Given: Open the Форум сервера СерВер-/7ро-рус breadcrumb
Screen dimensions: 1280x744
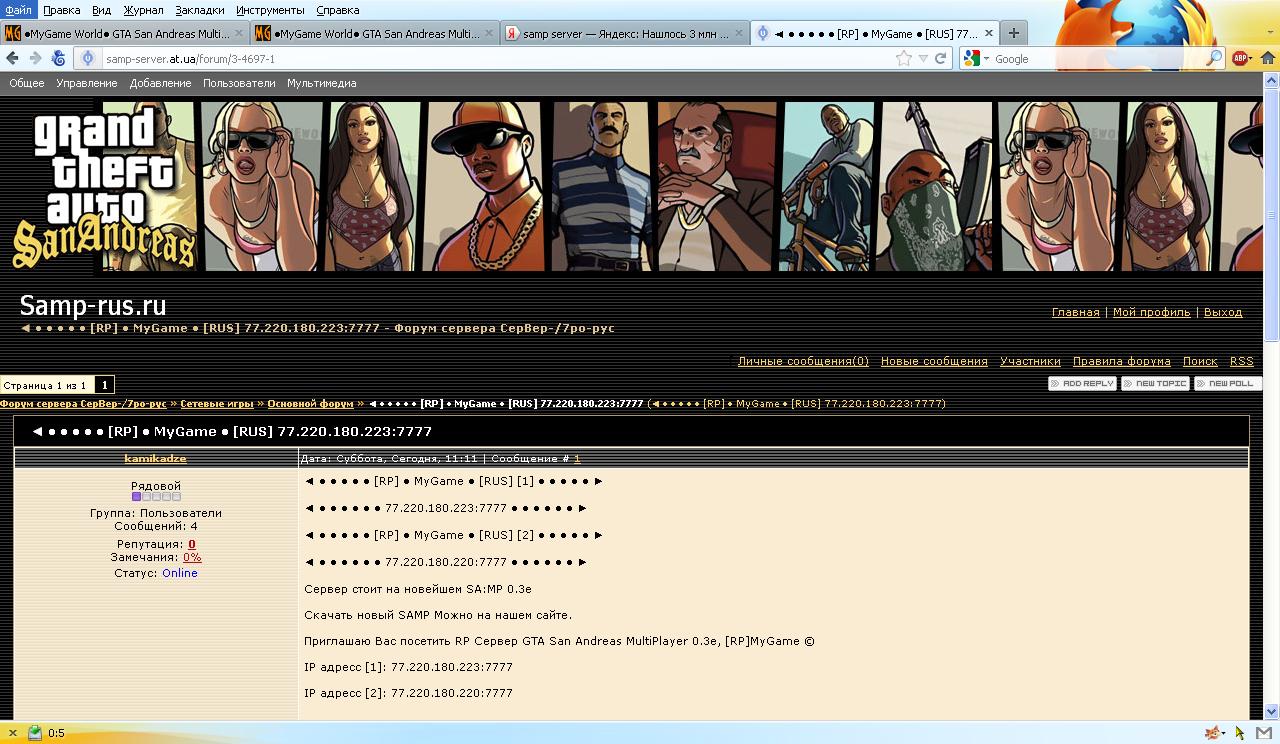Looking at the screenshot, I should point(83,404).
